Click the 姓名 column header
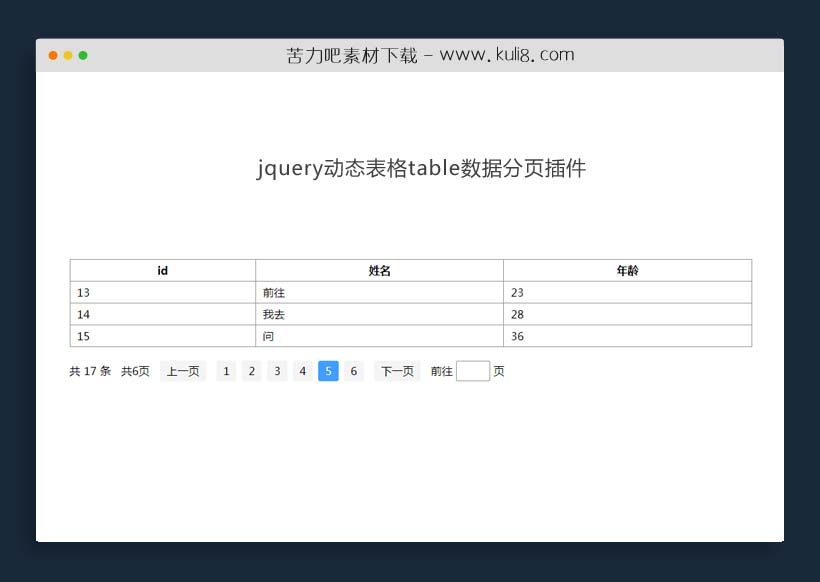Screen dimensions: 820x582 (x=379, y=269)
